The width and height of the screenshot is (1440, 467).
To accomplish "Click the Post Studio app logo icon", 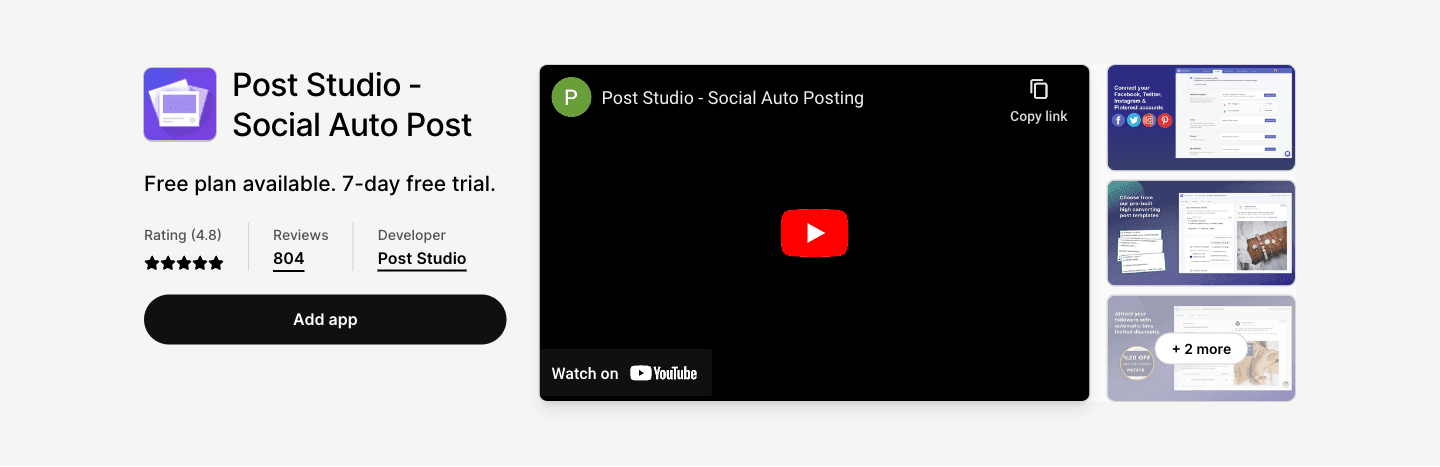I will click(x=180, y=104).
